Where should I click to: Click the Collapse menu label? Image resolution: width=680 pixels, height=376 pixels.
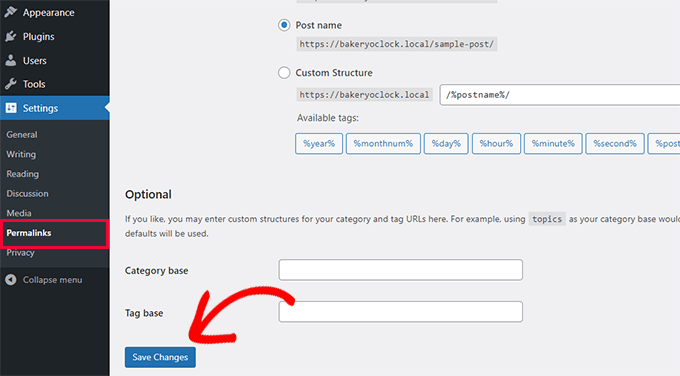point(52,280)
